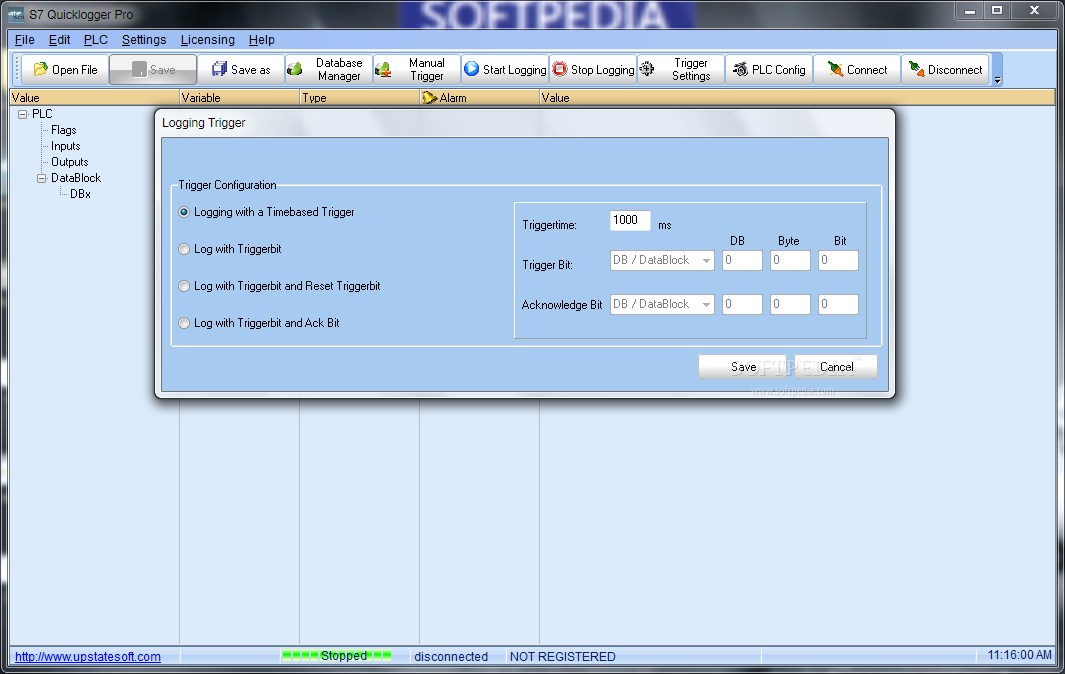1065x674 pixels.
Task: Click the Disconnect plug icon
Action: [x=917, y=69]
